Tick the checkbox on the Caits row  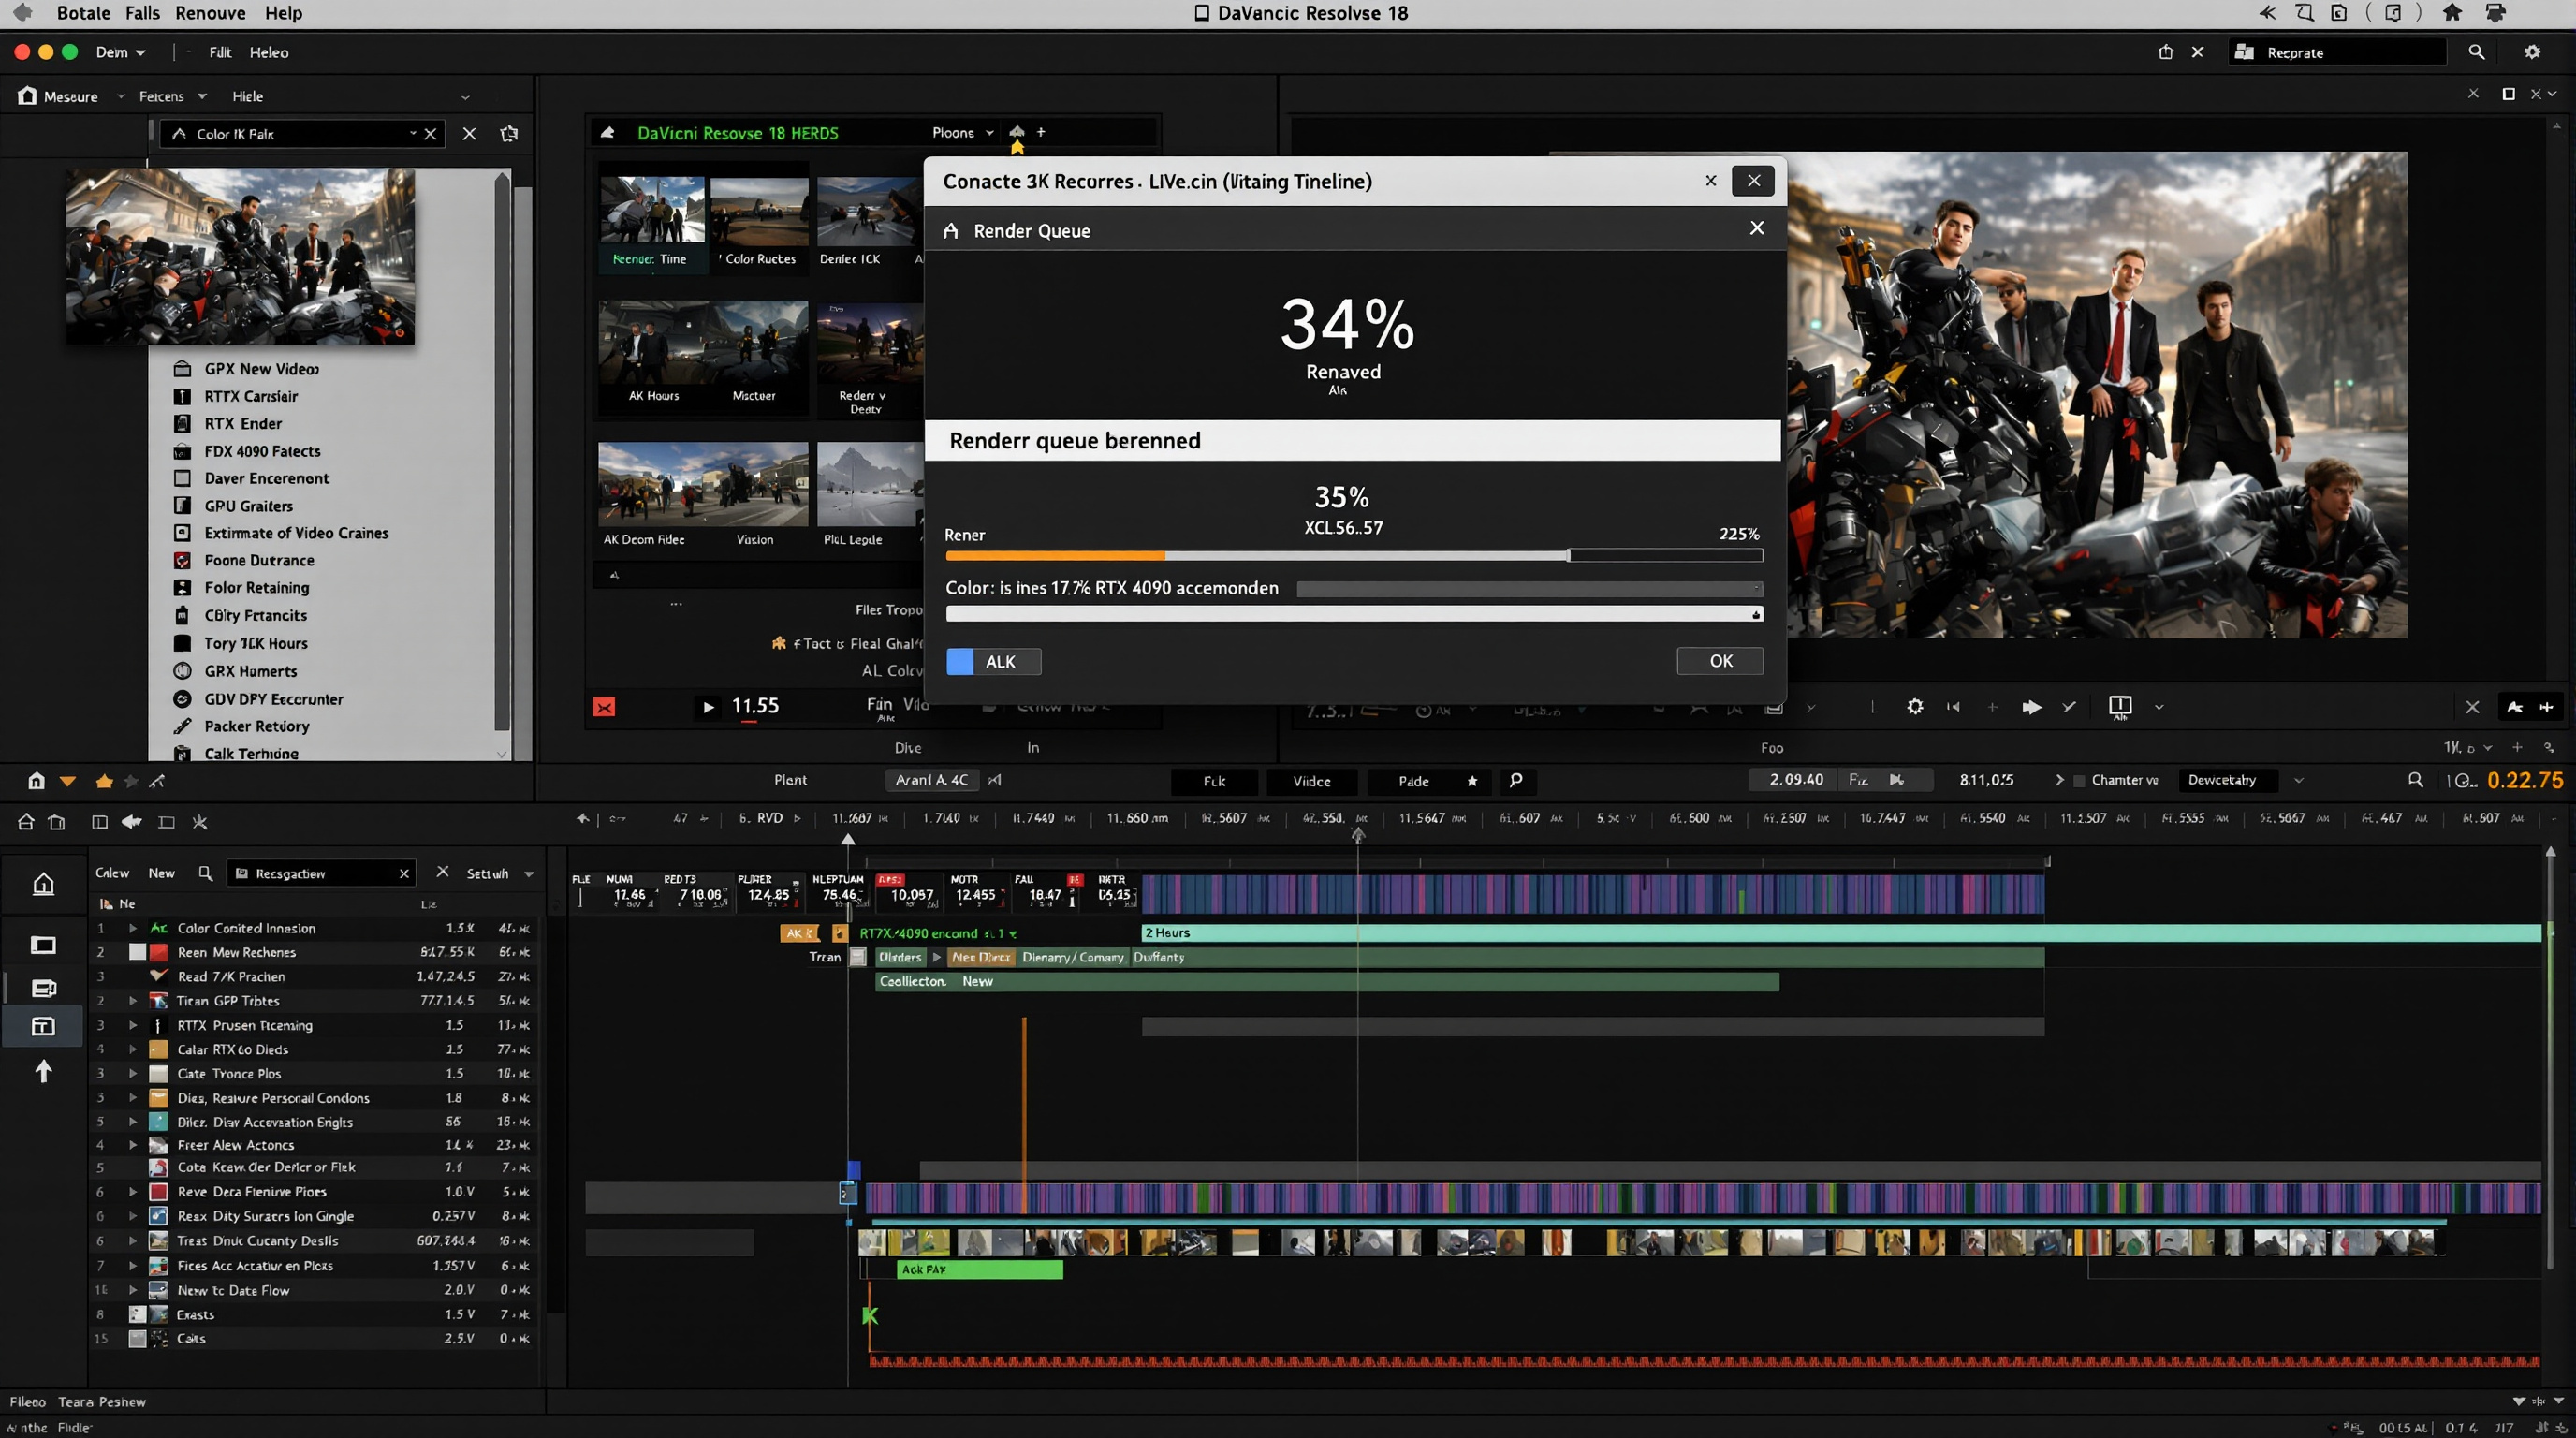137,1339
